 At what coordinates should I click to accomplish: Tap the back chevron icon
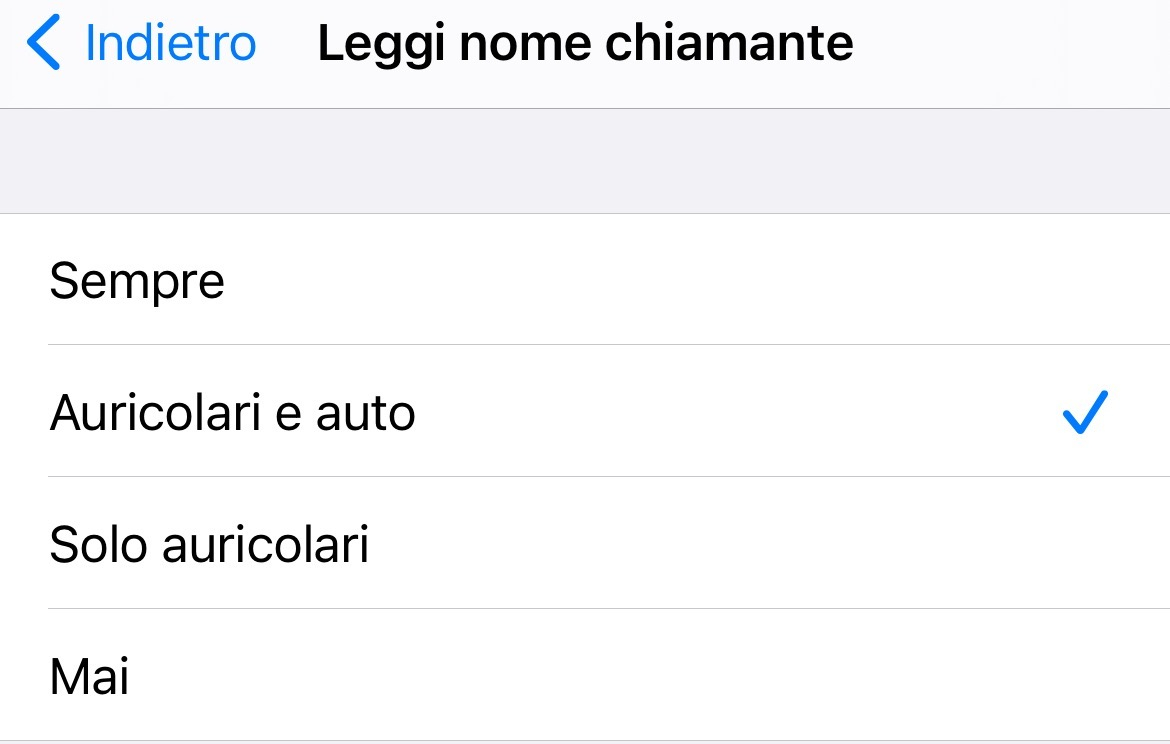click(42, 42)
